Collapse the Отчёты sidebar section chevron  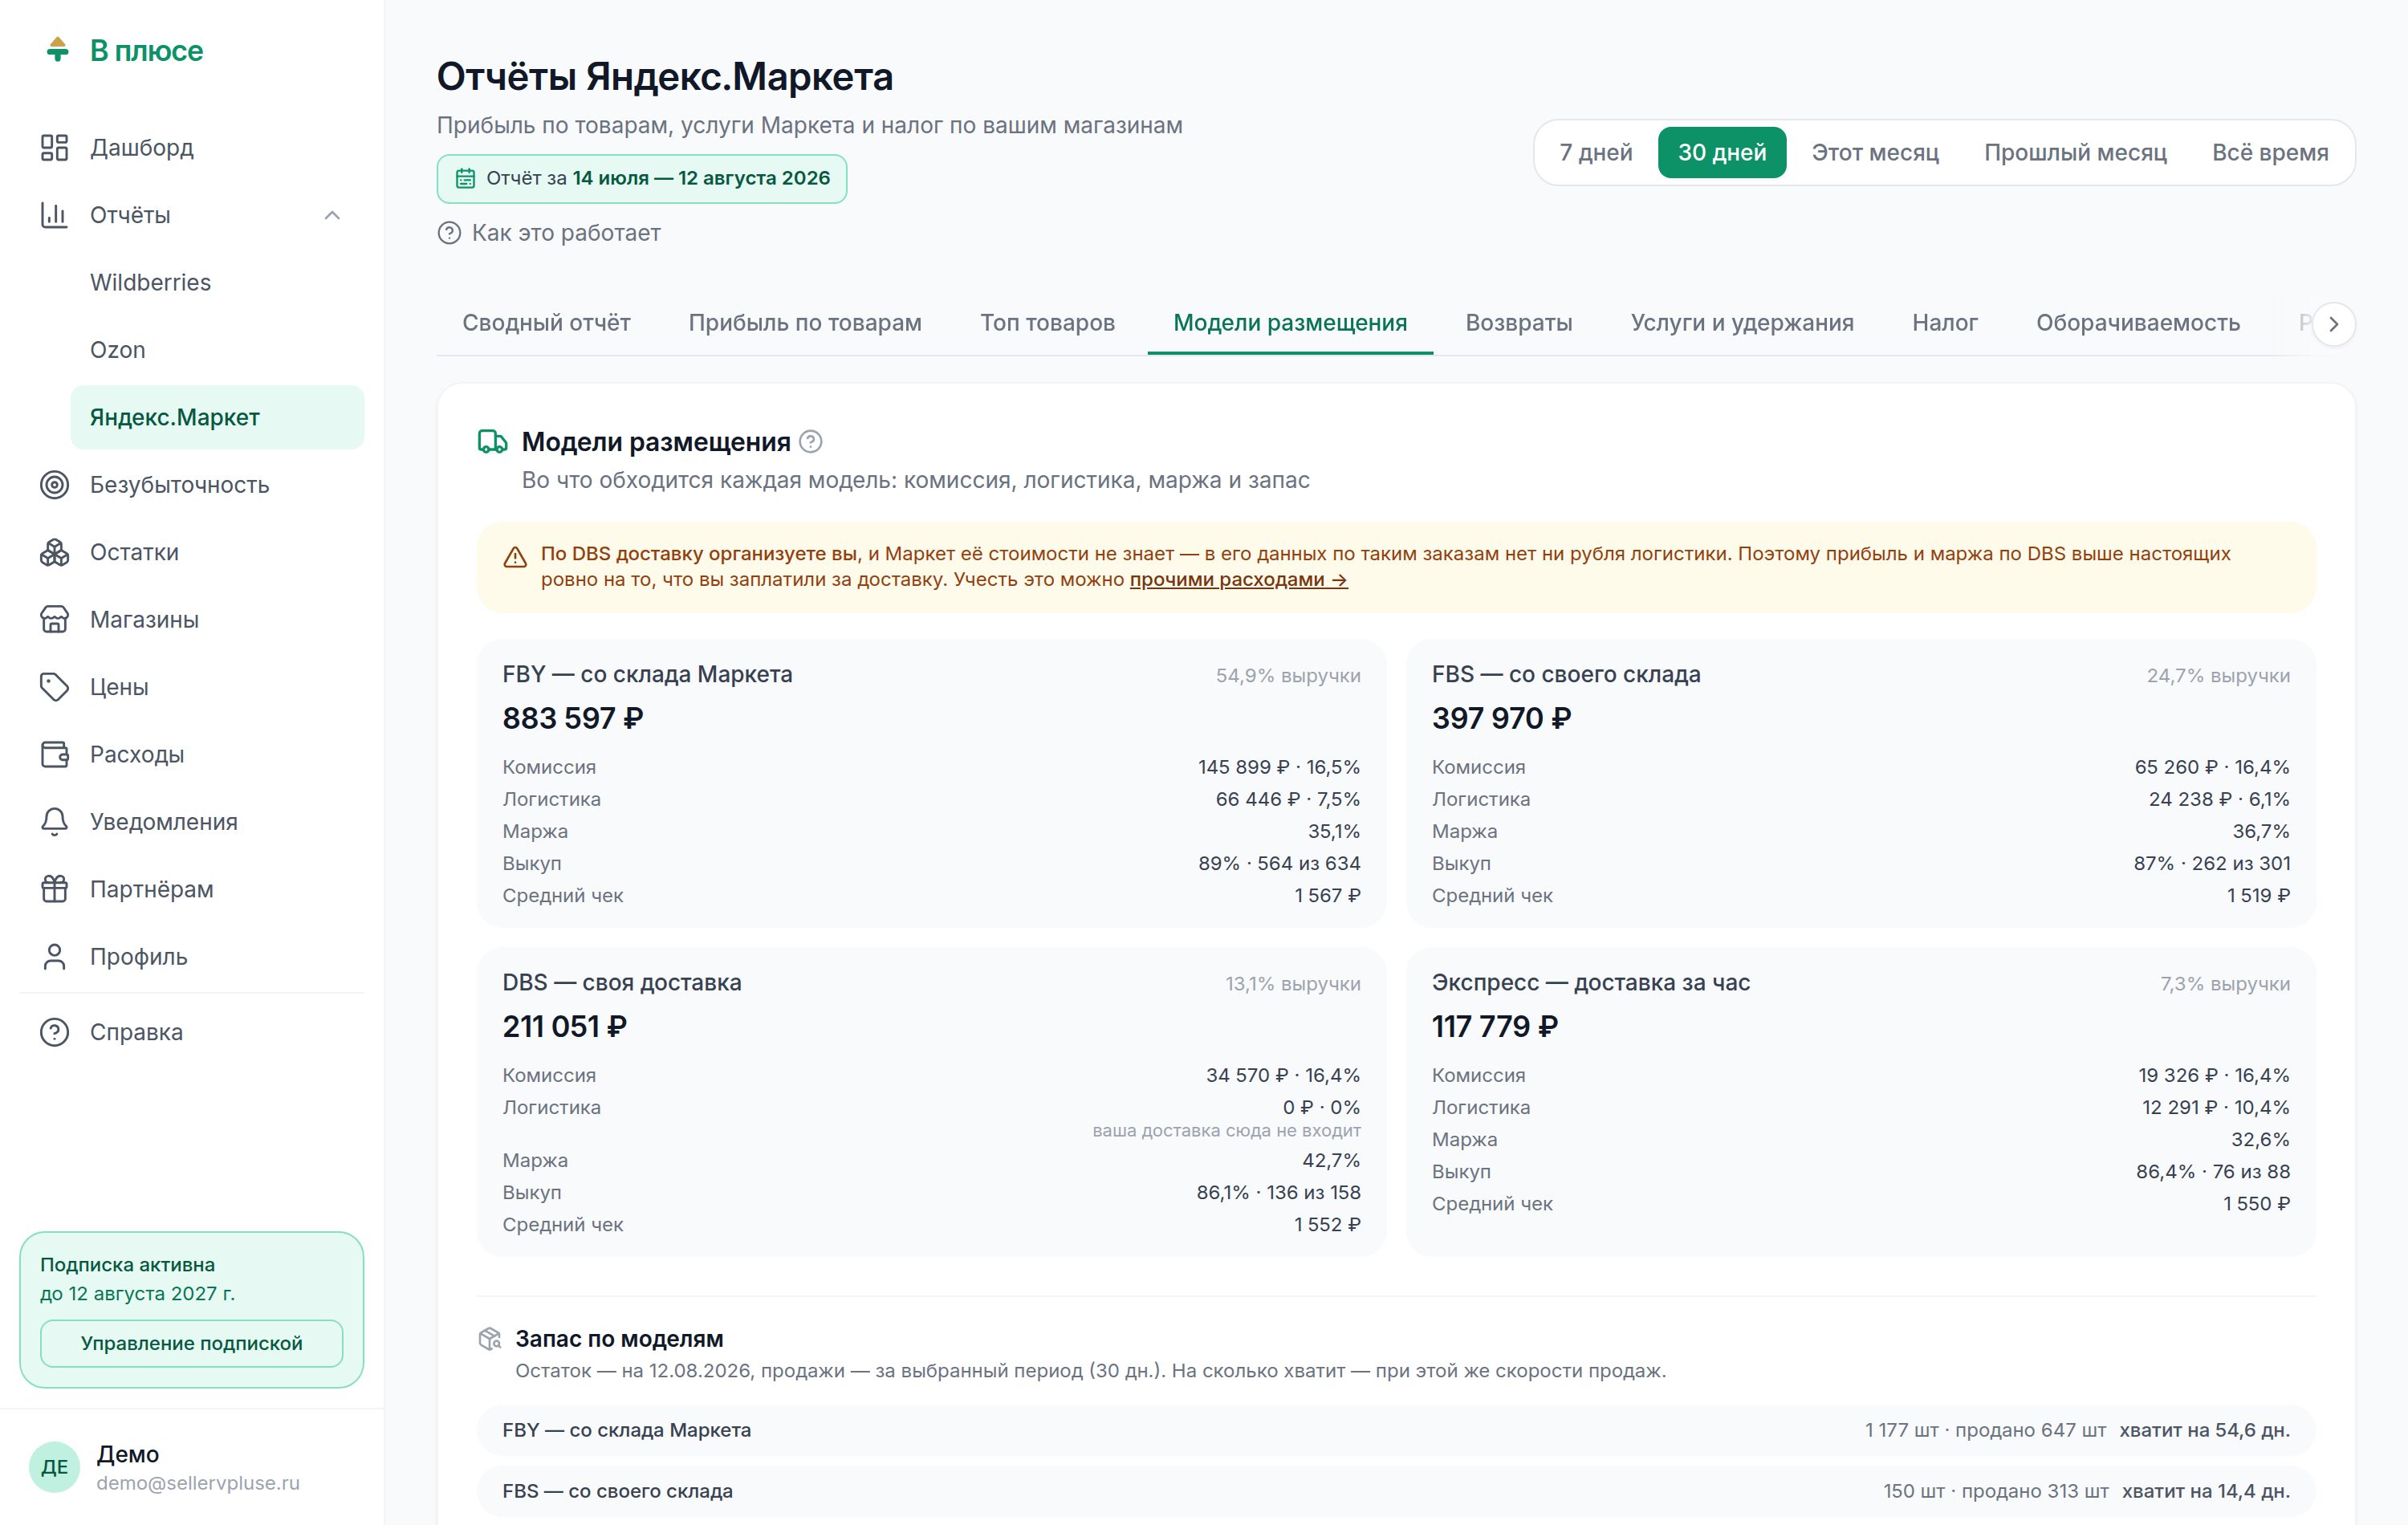tap(332, 215)
